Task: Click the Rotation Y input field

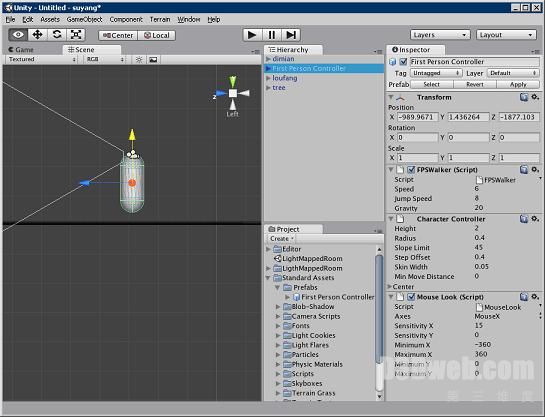Action: 468,138
